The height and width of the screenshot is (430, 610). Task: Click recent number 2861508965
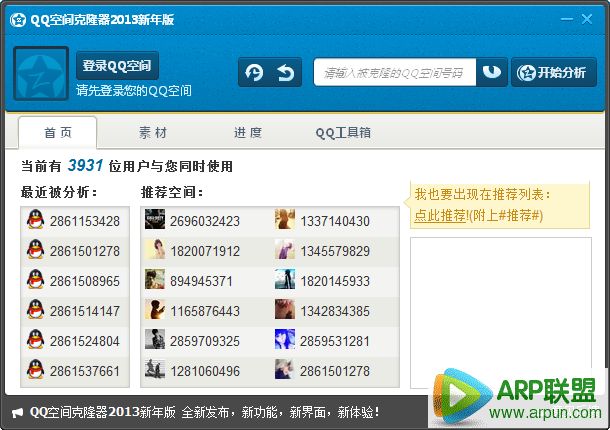pyautogui.click(x=84, y=281)
